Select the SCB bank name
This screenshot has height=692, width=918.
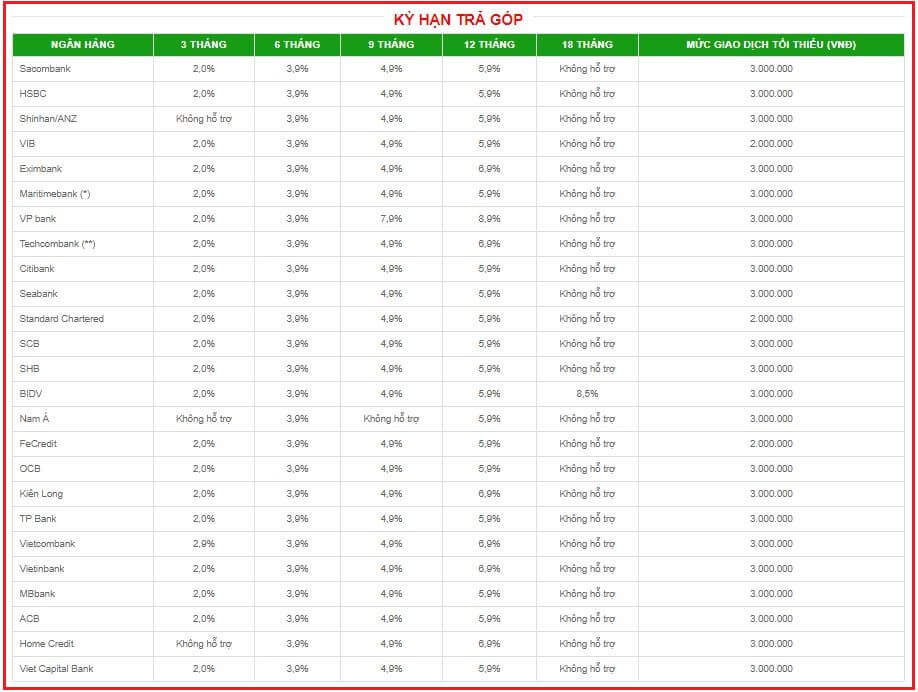29,344
